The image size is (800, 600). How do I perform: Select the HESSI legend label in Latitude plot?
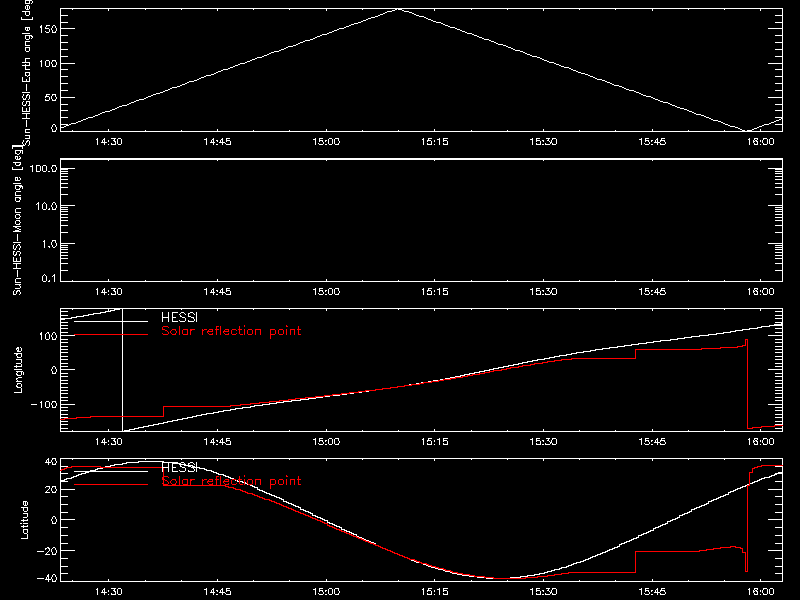(179, 468)
